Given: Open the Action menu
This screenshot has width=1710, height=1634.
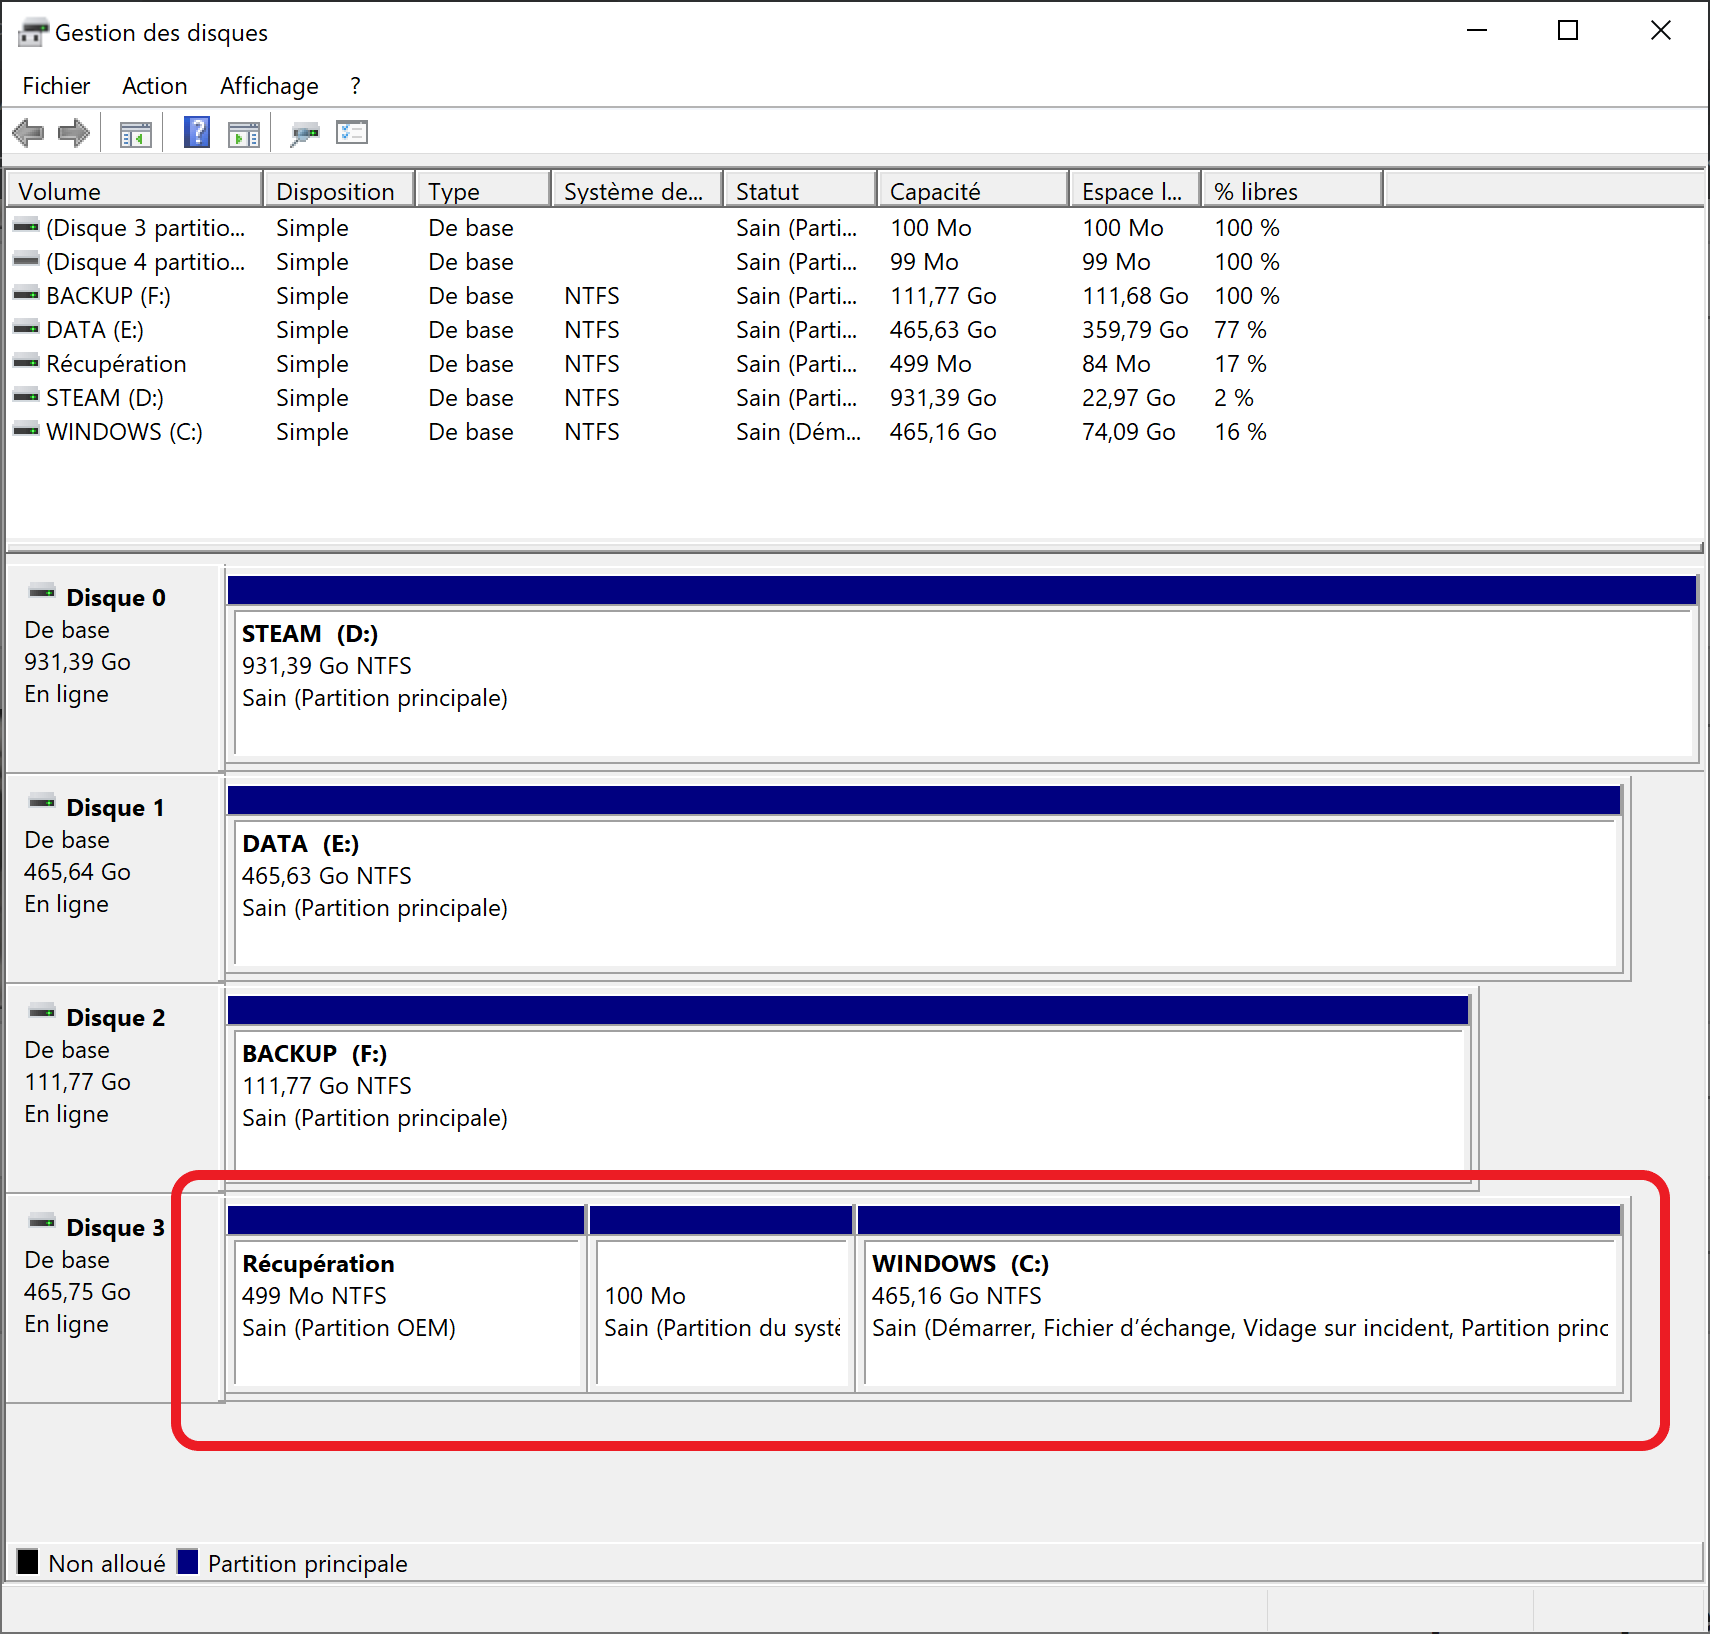Looking at the screenshot, I should tap(154, 86).
